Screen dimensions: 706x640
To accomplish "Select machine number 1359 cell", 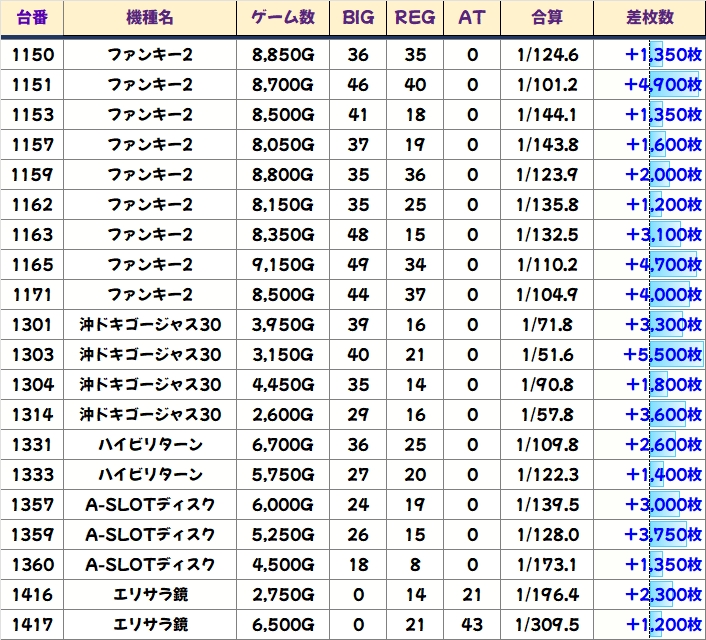I will click(33, 535).
